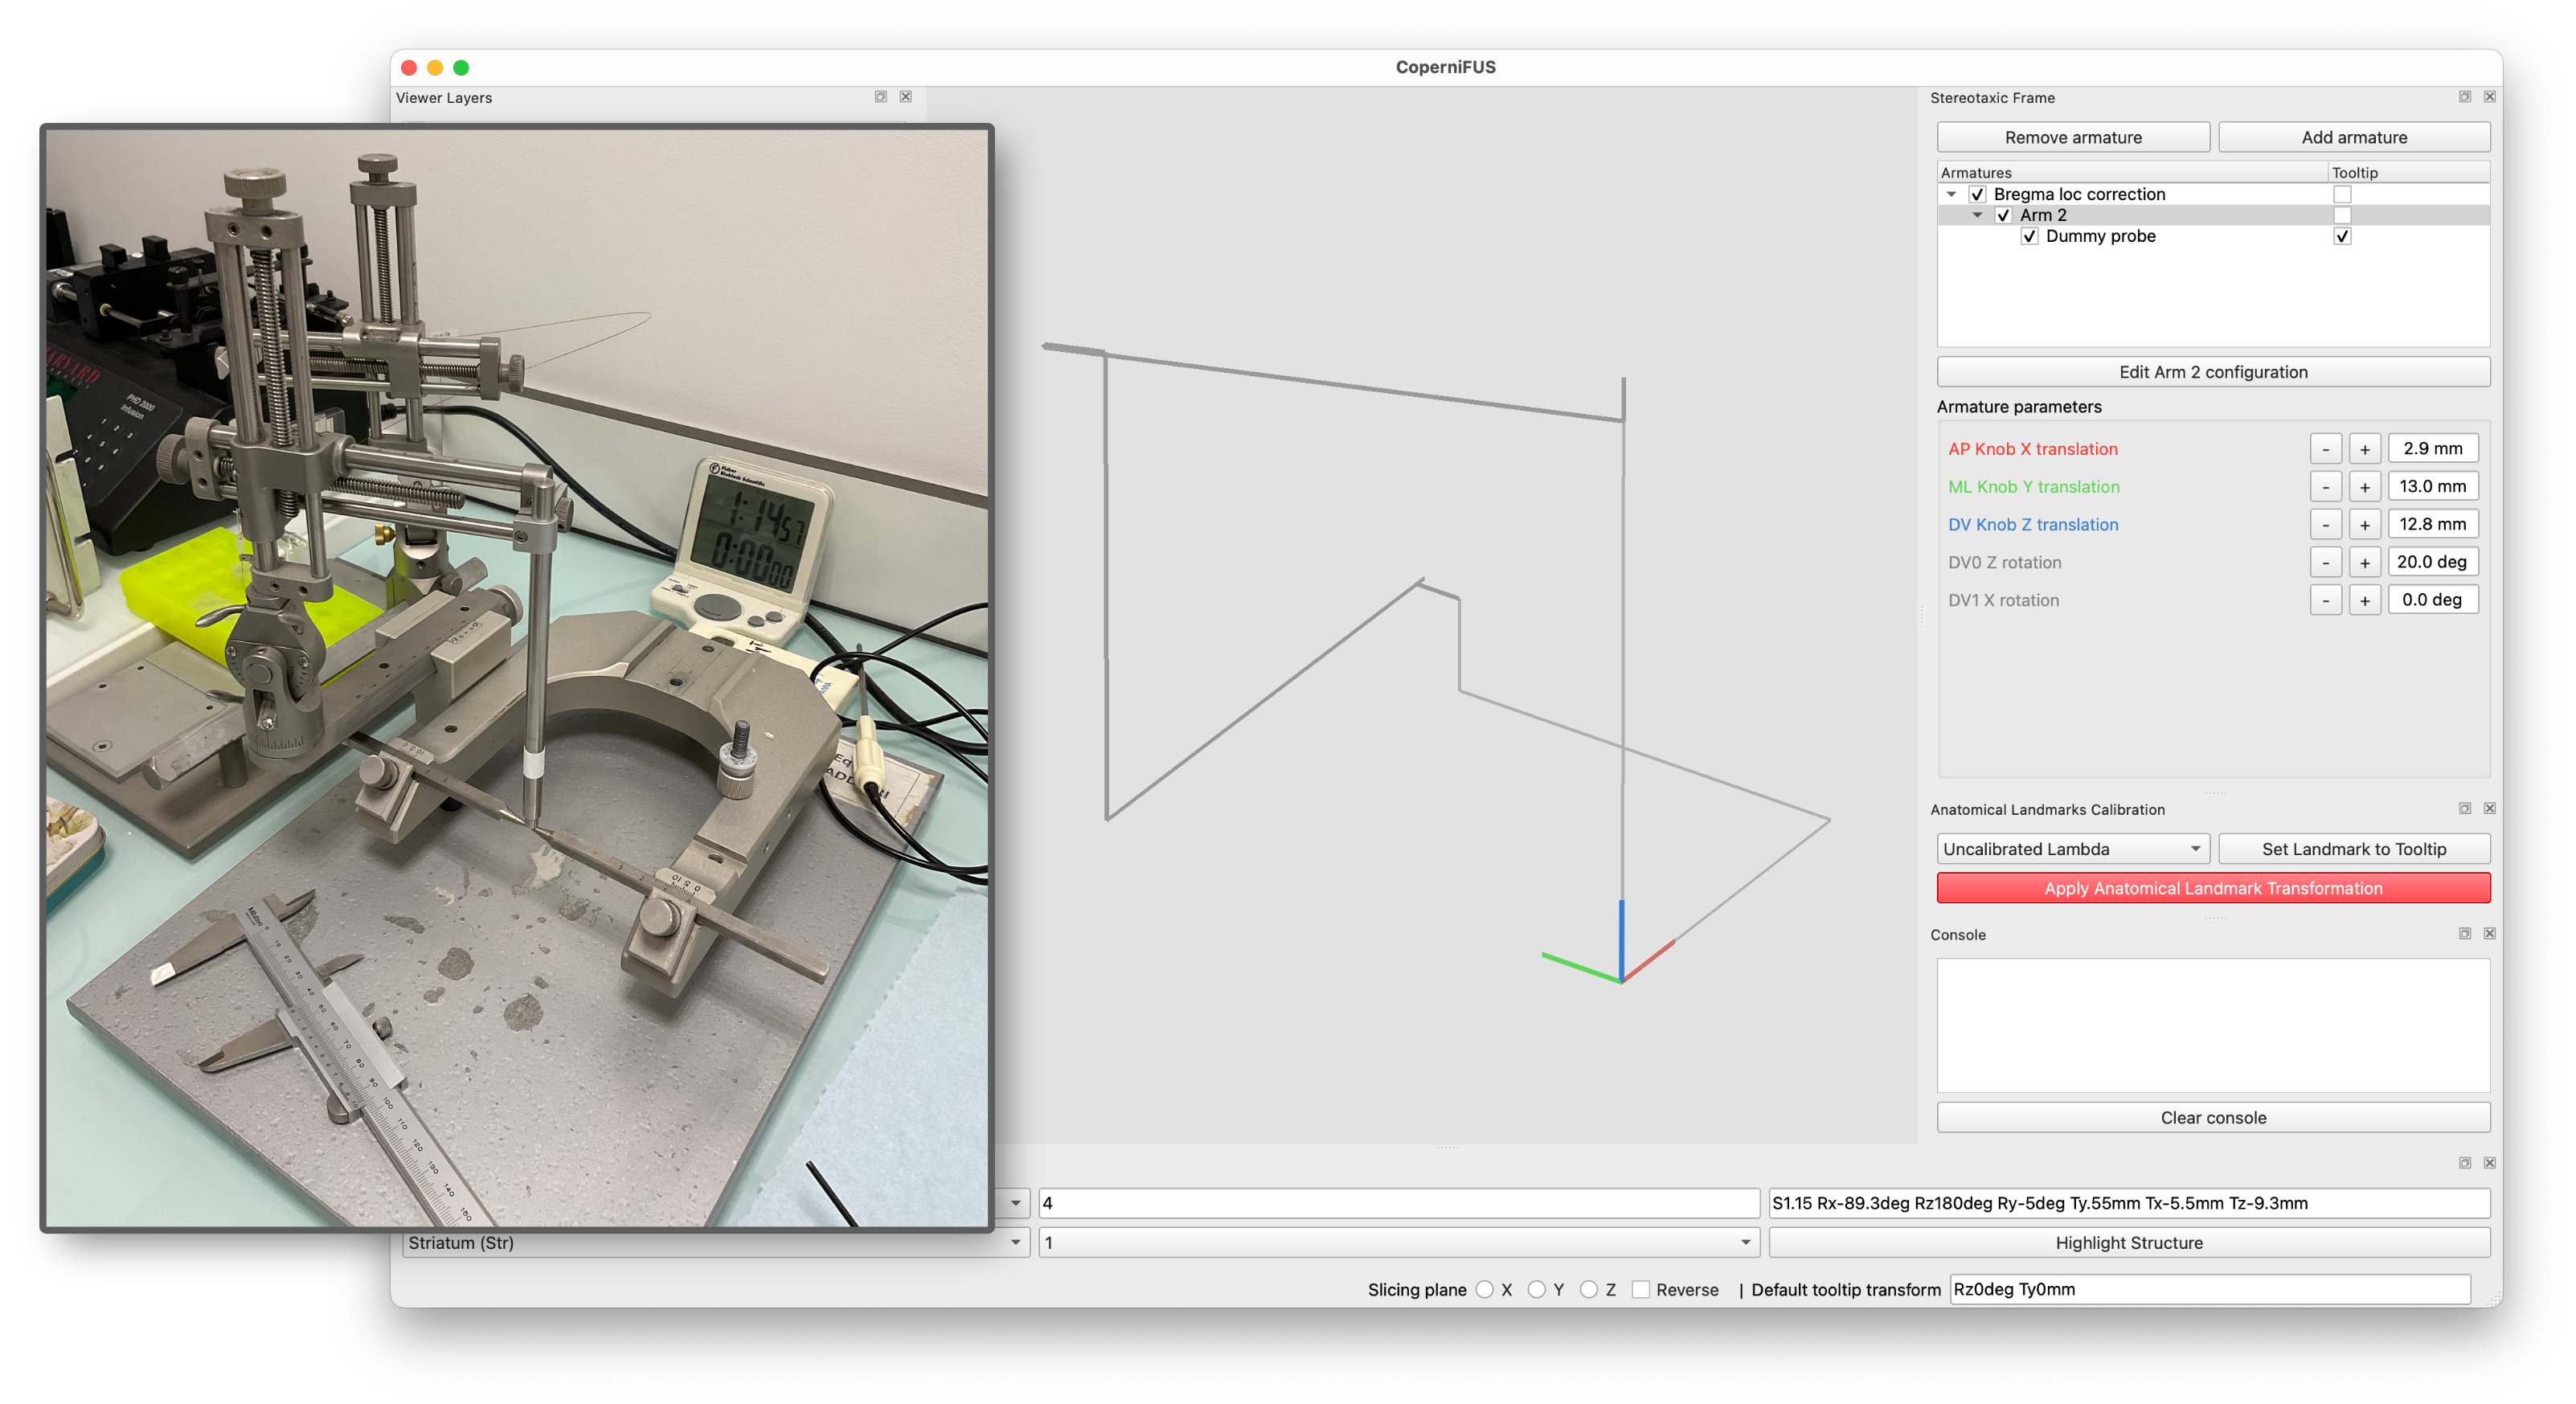
Task: Select Y slicing plane radio button
Action: [x=1537, y=1290]
